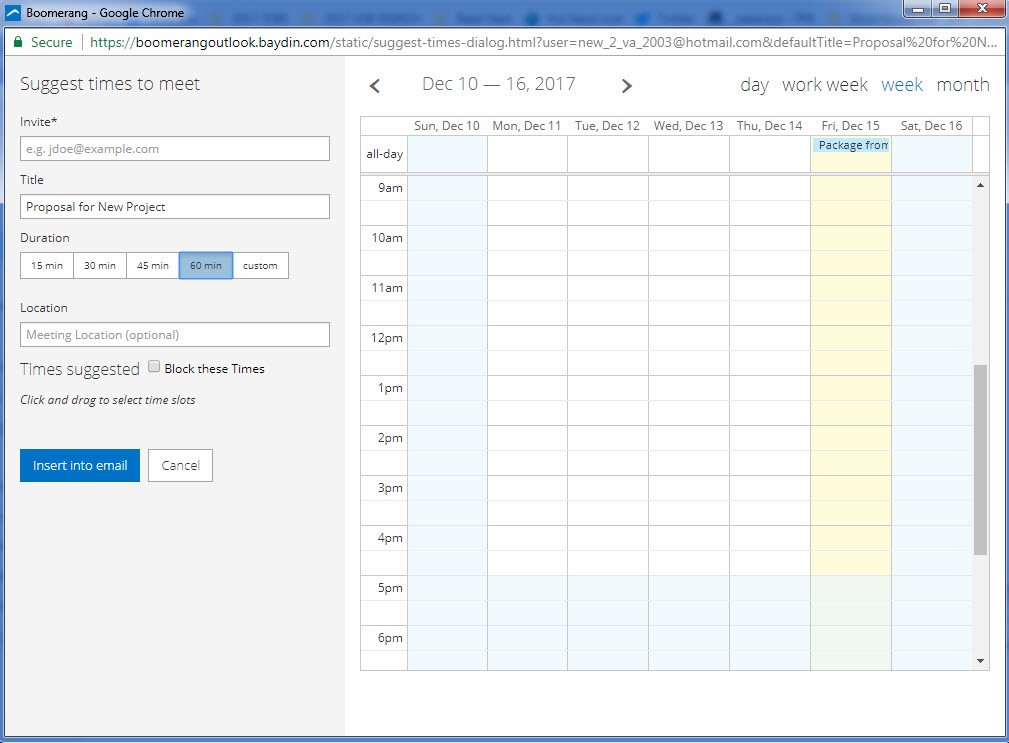This screenshot has width=1009, height=743.
Task: Advance to next week with right arrow
Action: click(627, 86)
